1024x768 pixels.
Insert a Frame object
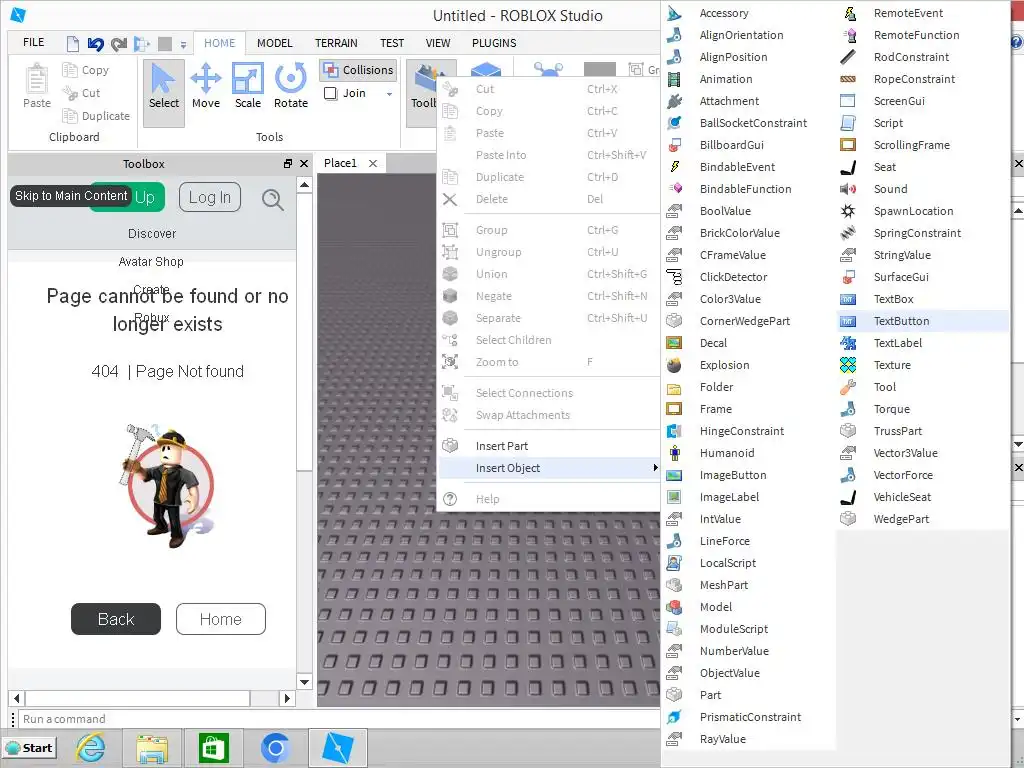tap(748, 409)
